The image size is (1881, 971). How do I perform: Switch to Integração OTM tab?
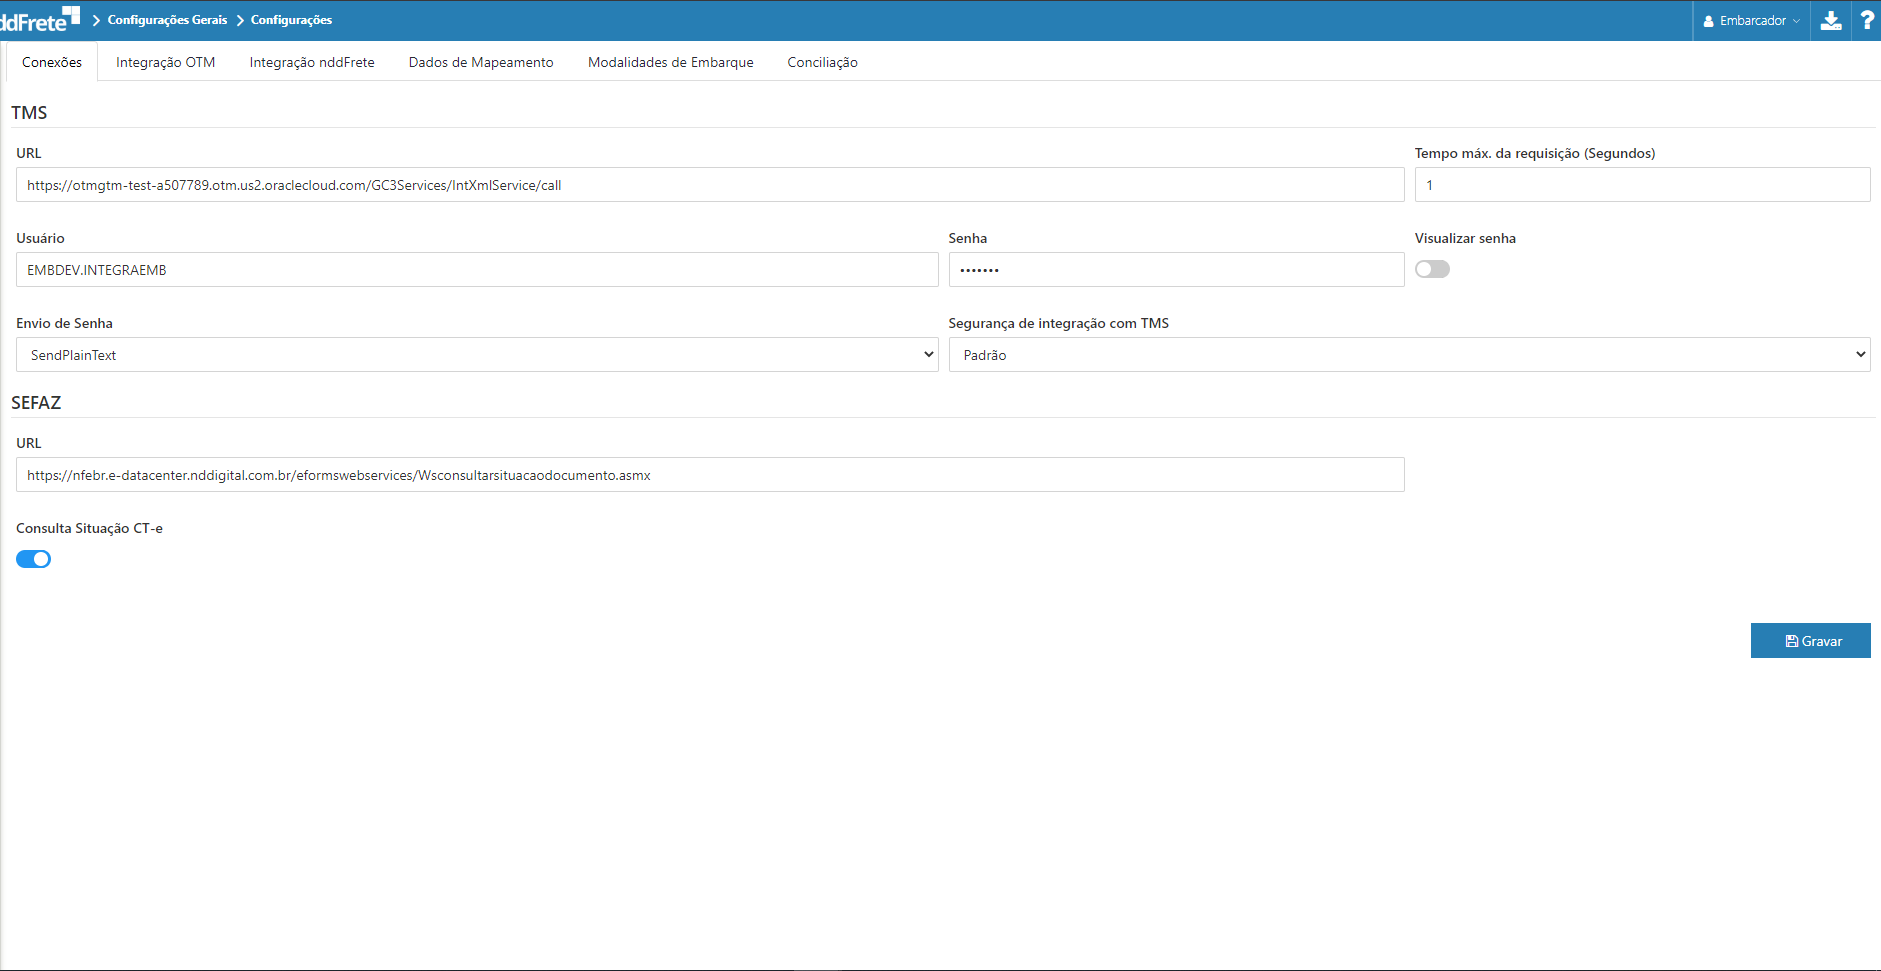tap(165, 62)
